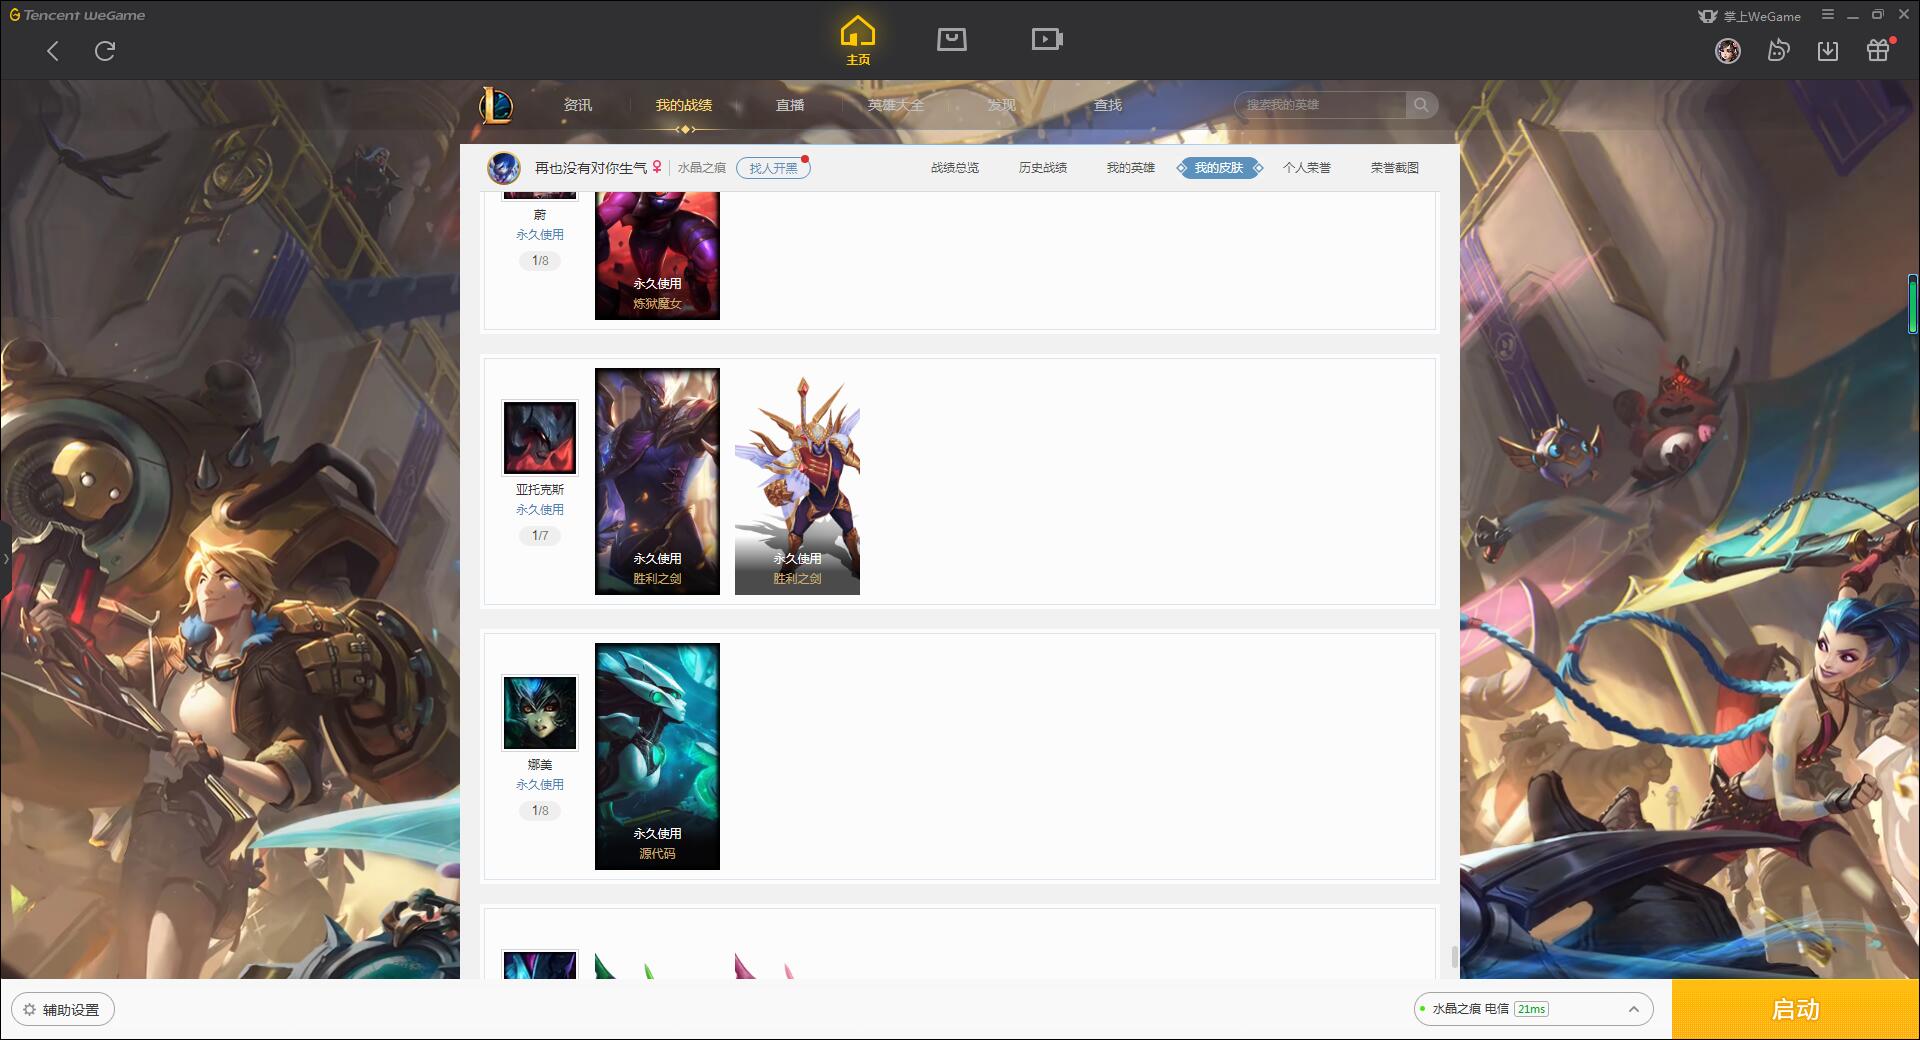Click the summoner profile avatar beside 再也没有对你生气
The height and width of the screenshot is (1040, 1920).
504,168
